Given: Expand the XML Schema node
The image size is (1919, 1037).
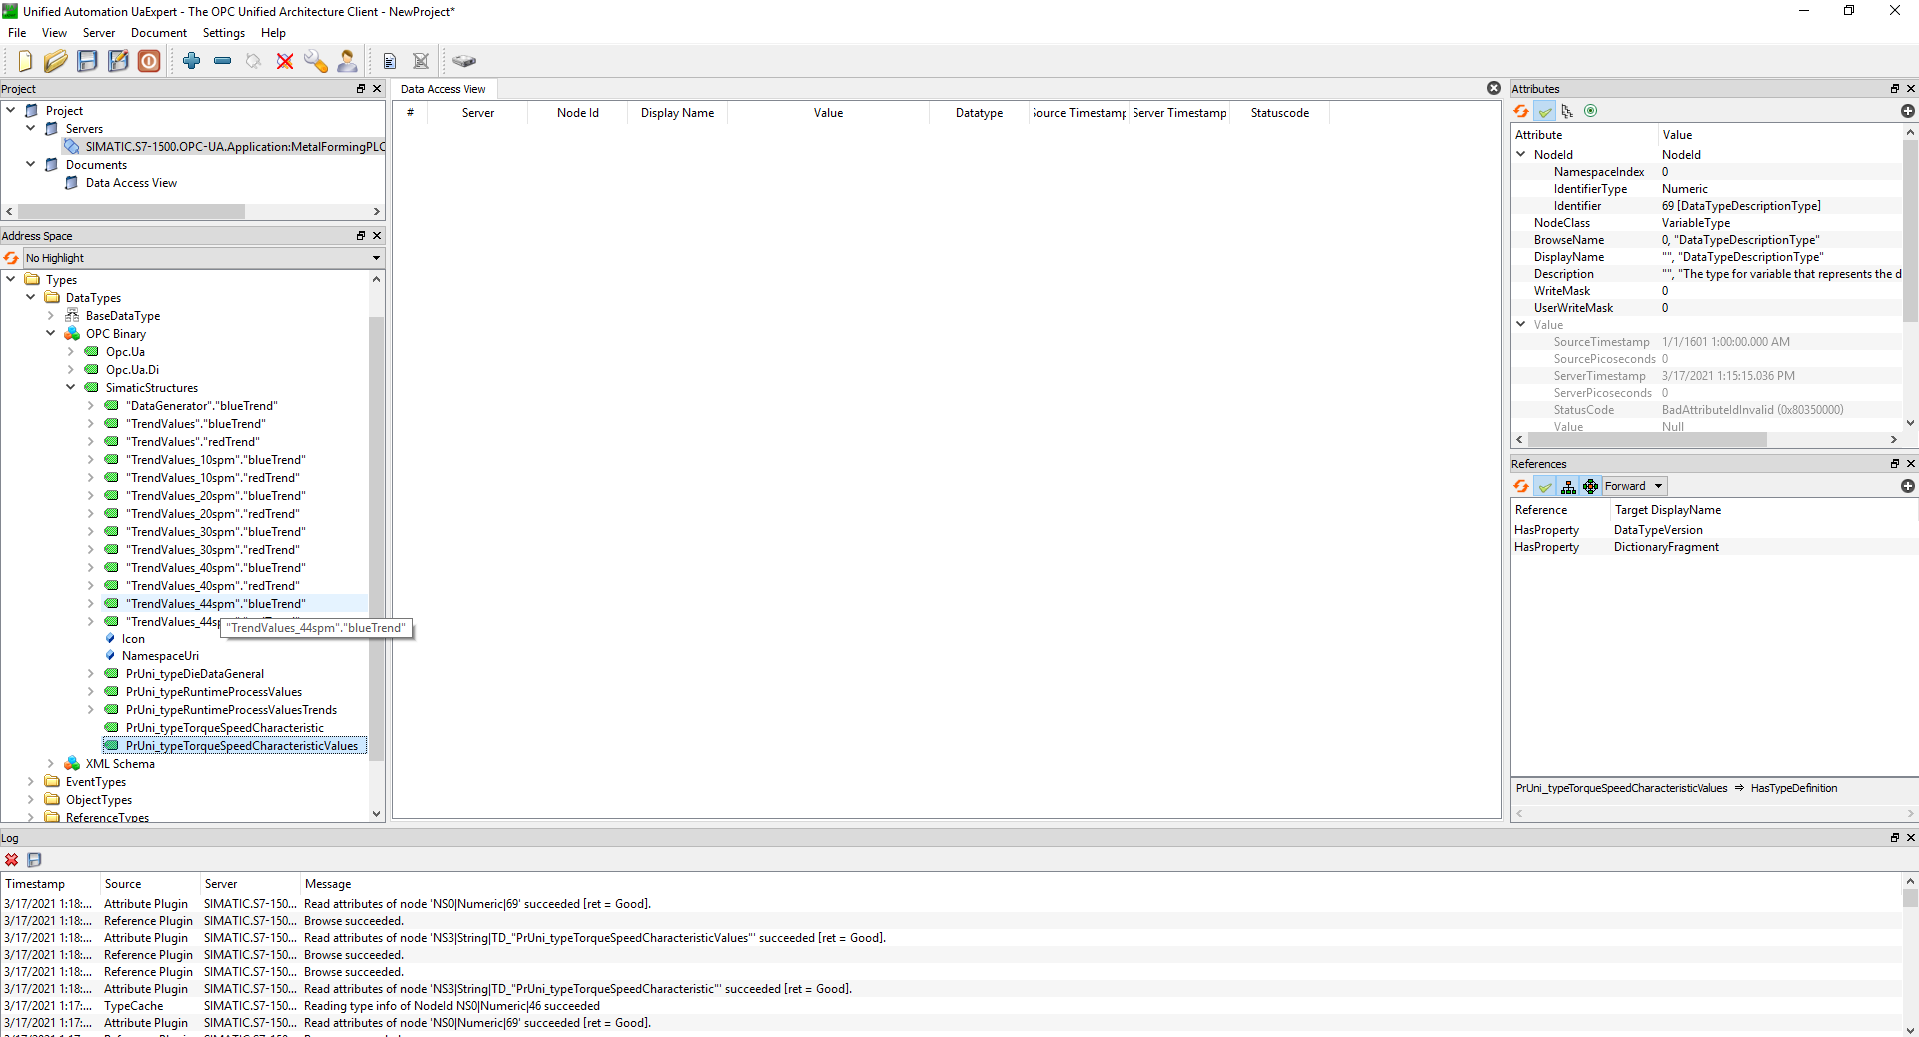Looking at the screenshot, I should (51, 764).
